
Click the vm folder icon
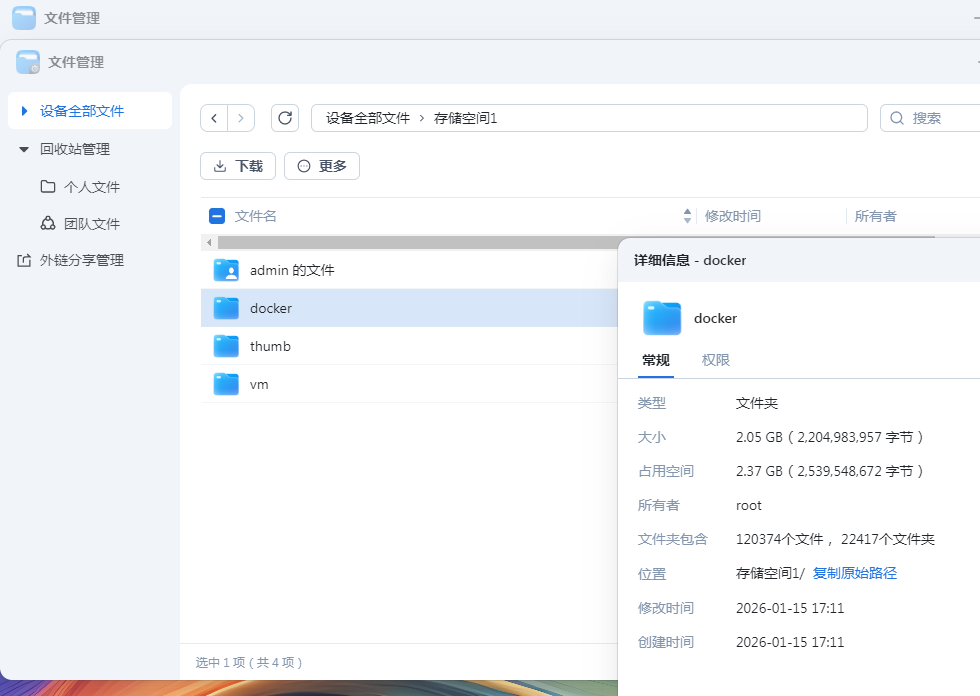point(225,384)
